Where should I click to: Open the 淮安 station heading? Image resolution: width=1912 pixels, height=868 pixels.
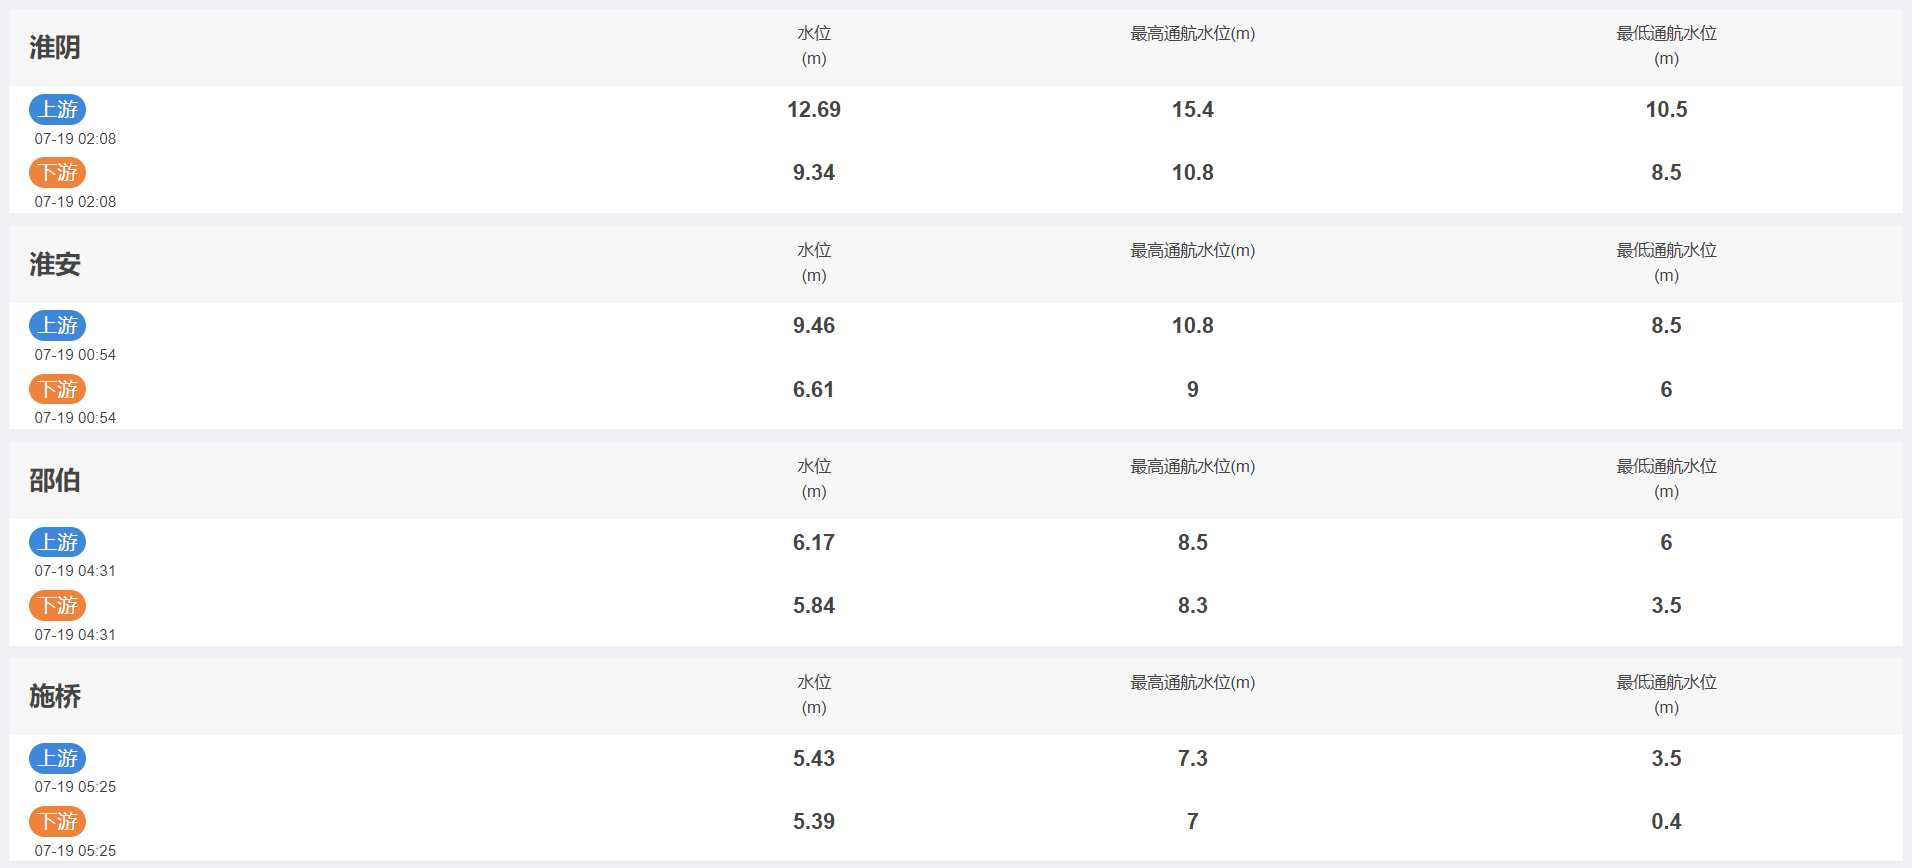tap(55, 264)
